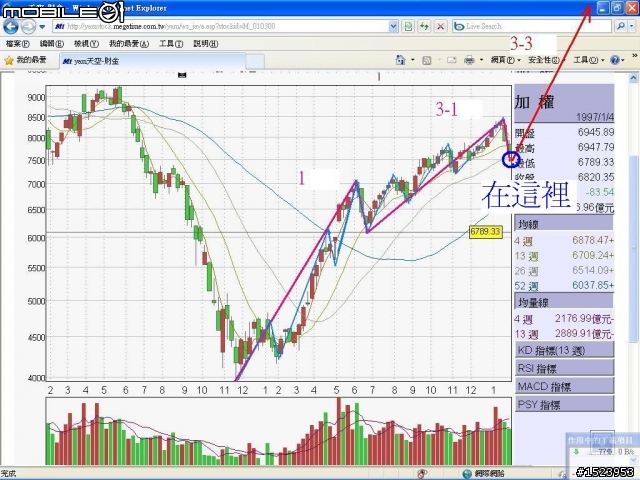The image size is (640, 480).
Task: Select the yam天空-財金 tab
Action: [x=153, y=61]
